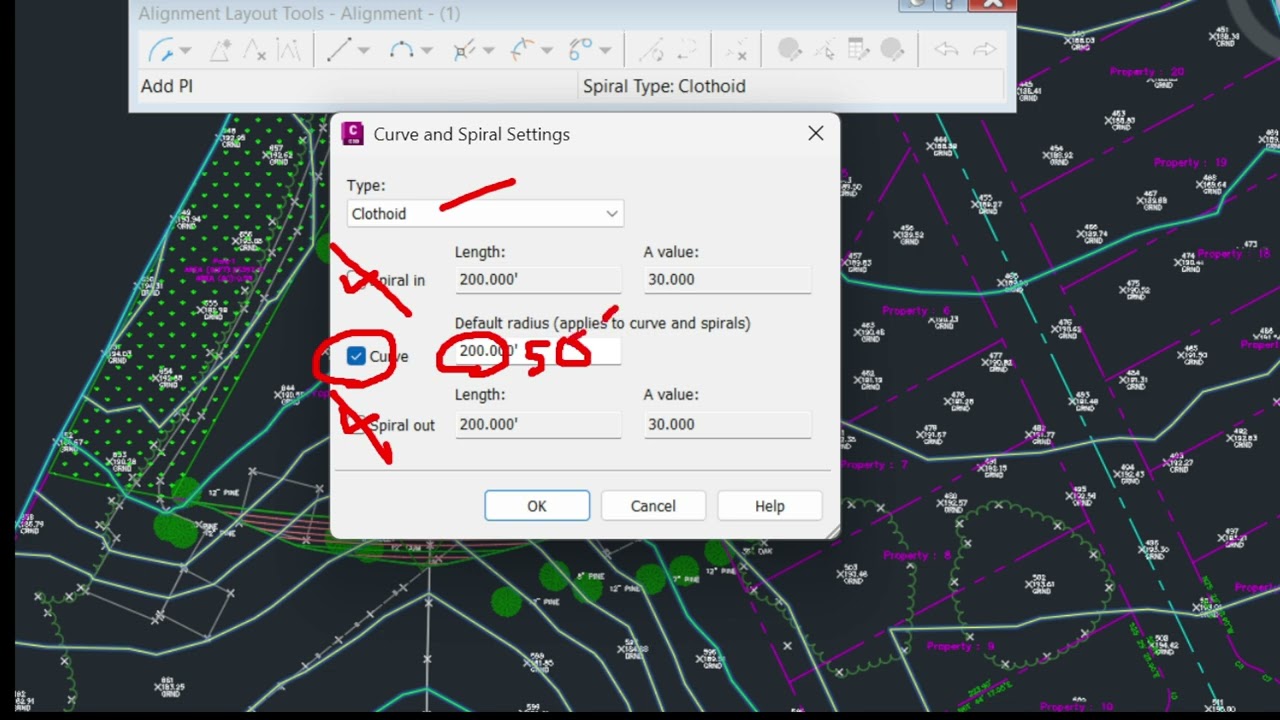Open the spiral Type Clothoid dropdown
The height and width of the screenshot is (720, 1280).
pyautogui.click(x=485, y=213)
